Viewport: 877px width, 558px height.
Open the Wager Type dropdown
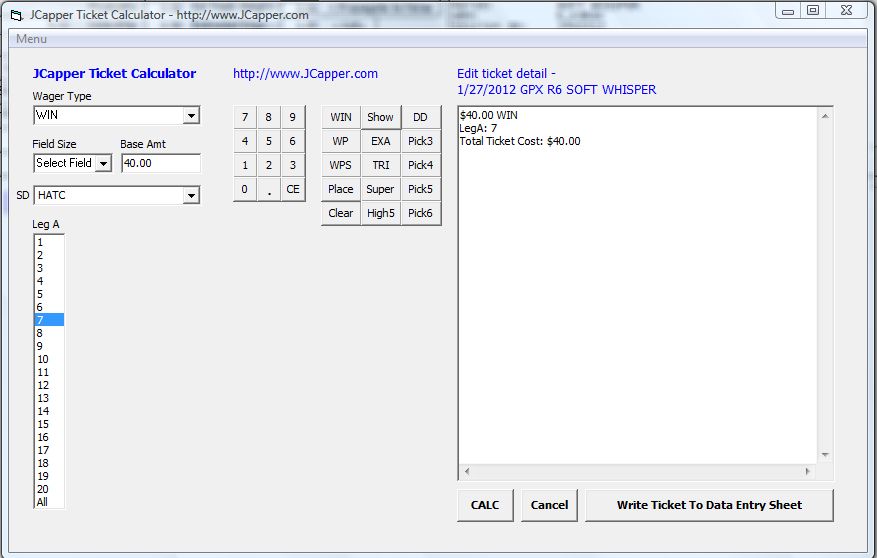pyautogui.click(x=191, y=116)
